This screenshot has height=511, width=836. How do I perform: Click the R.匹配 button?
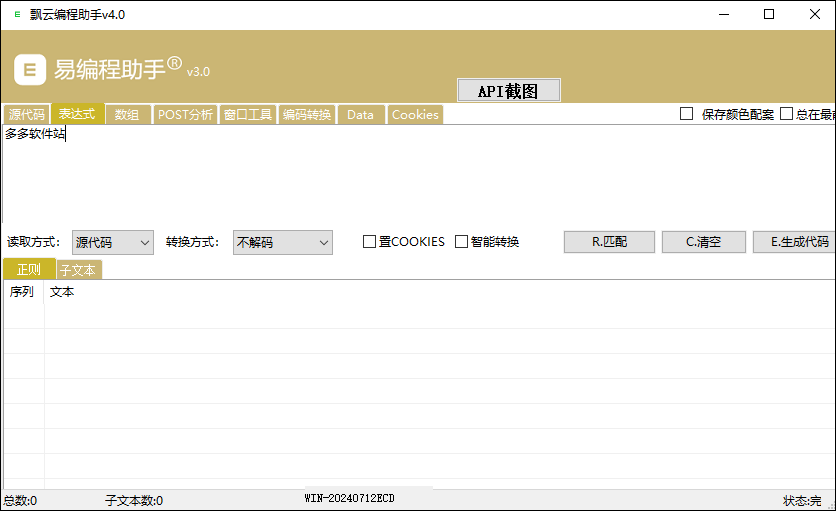click(609, 242)
